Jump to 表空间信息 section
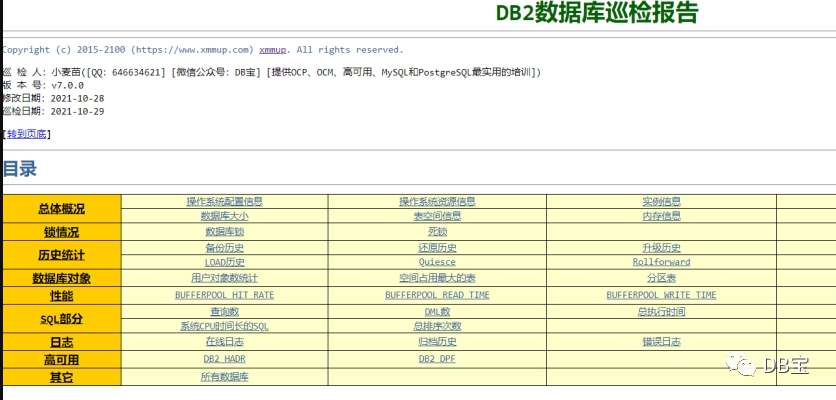 437,216
